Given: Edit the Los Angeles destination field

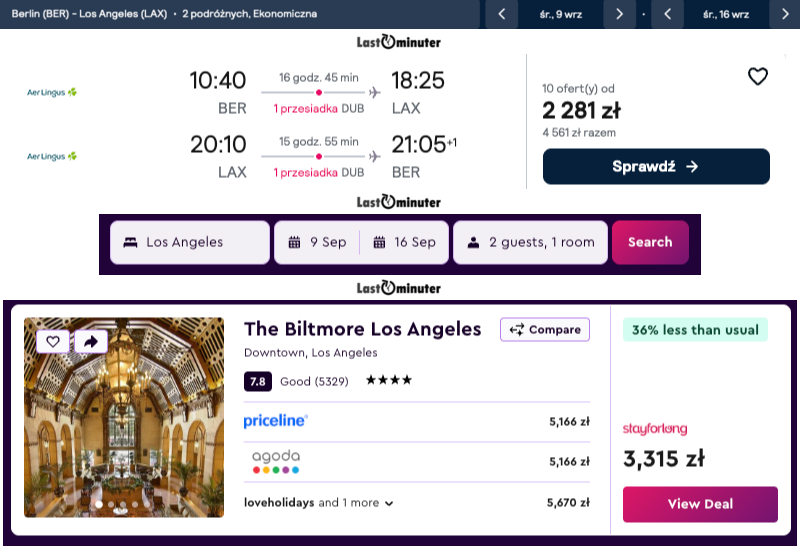Looking at the screenshot, I should (x=190, y=242).
